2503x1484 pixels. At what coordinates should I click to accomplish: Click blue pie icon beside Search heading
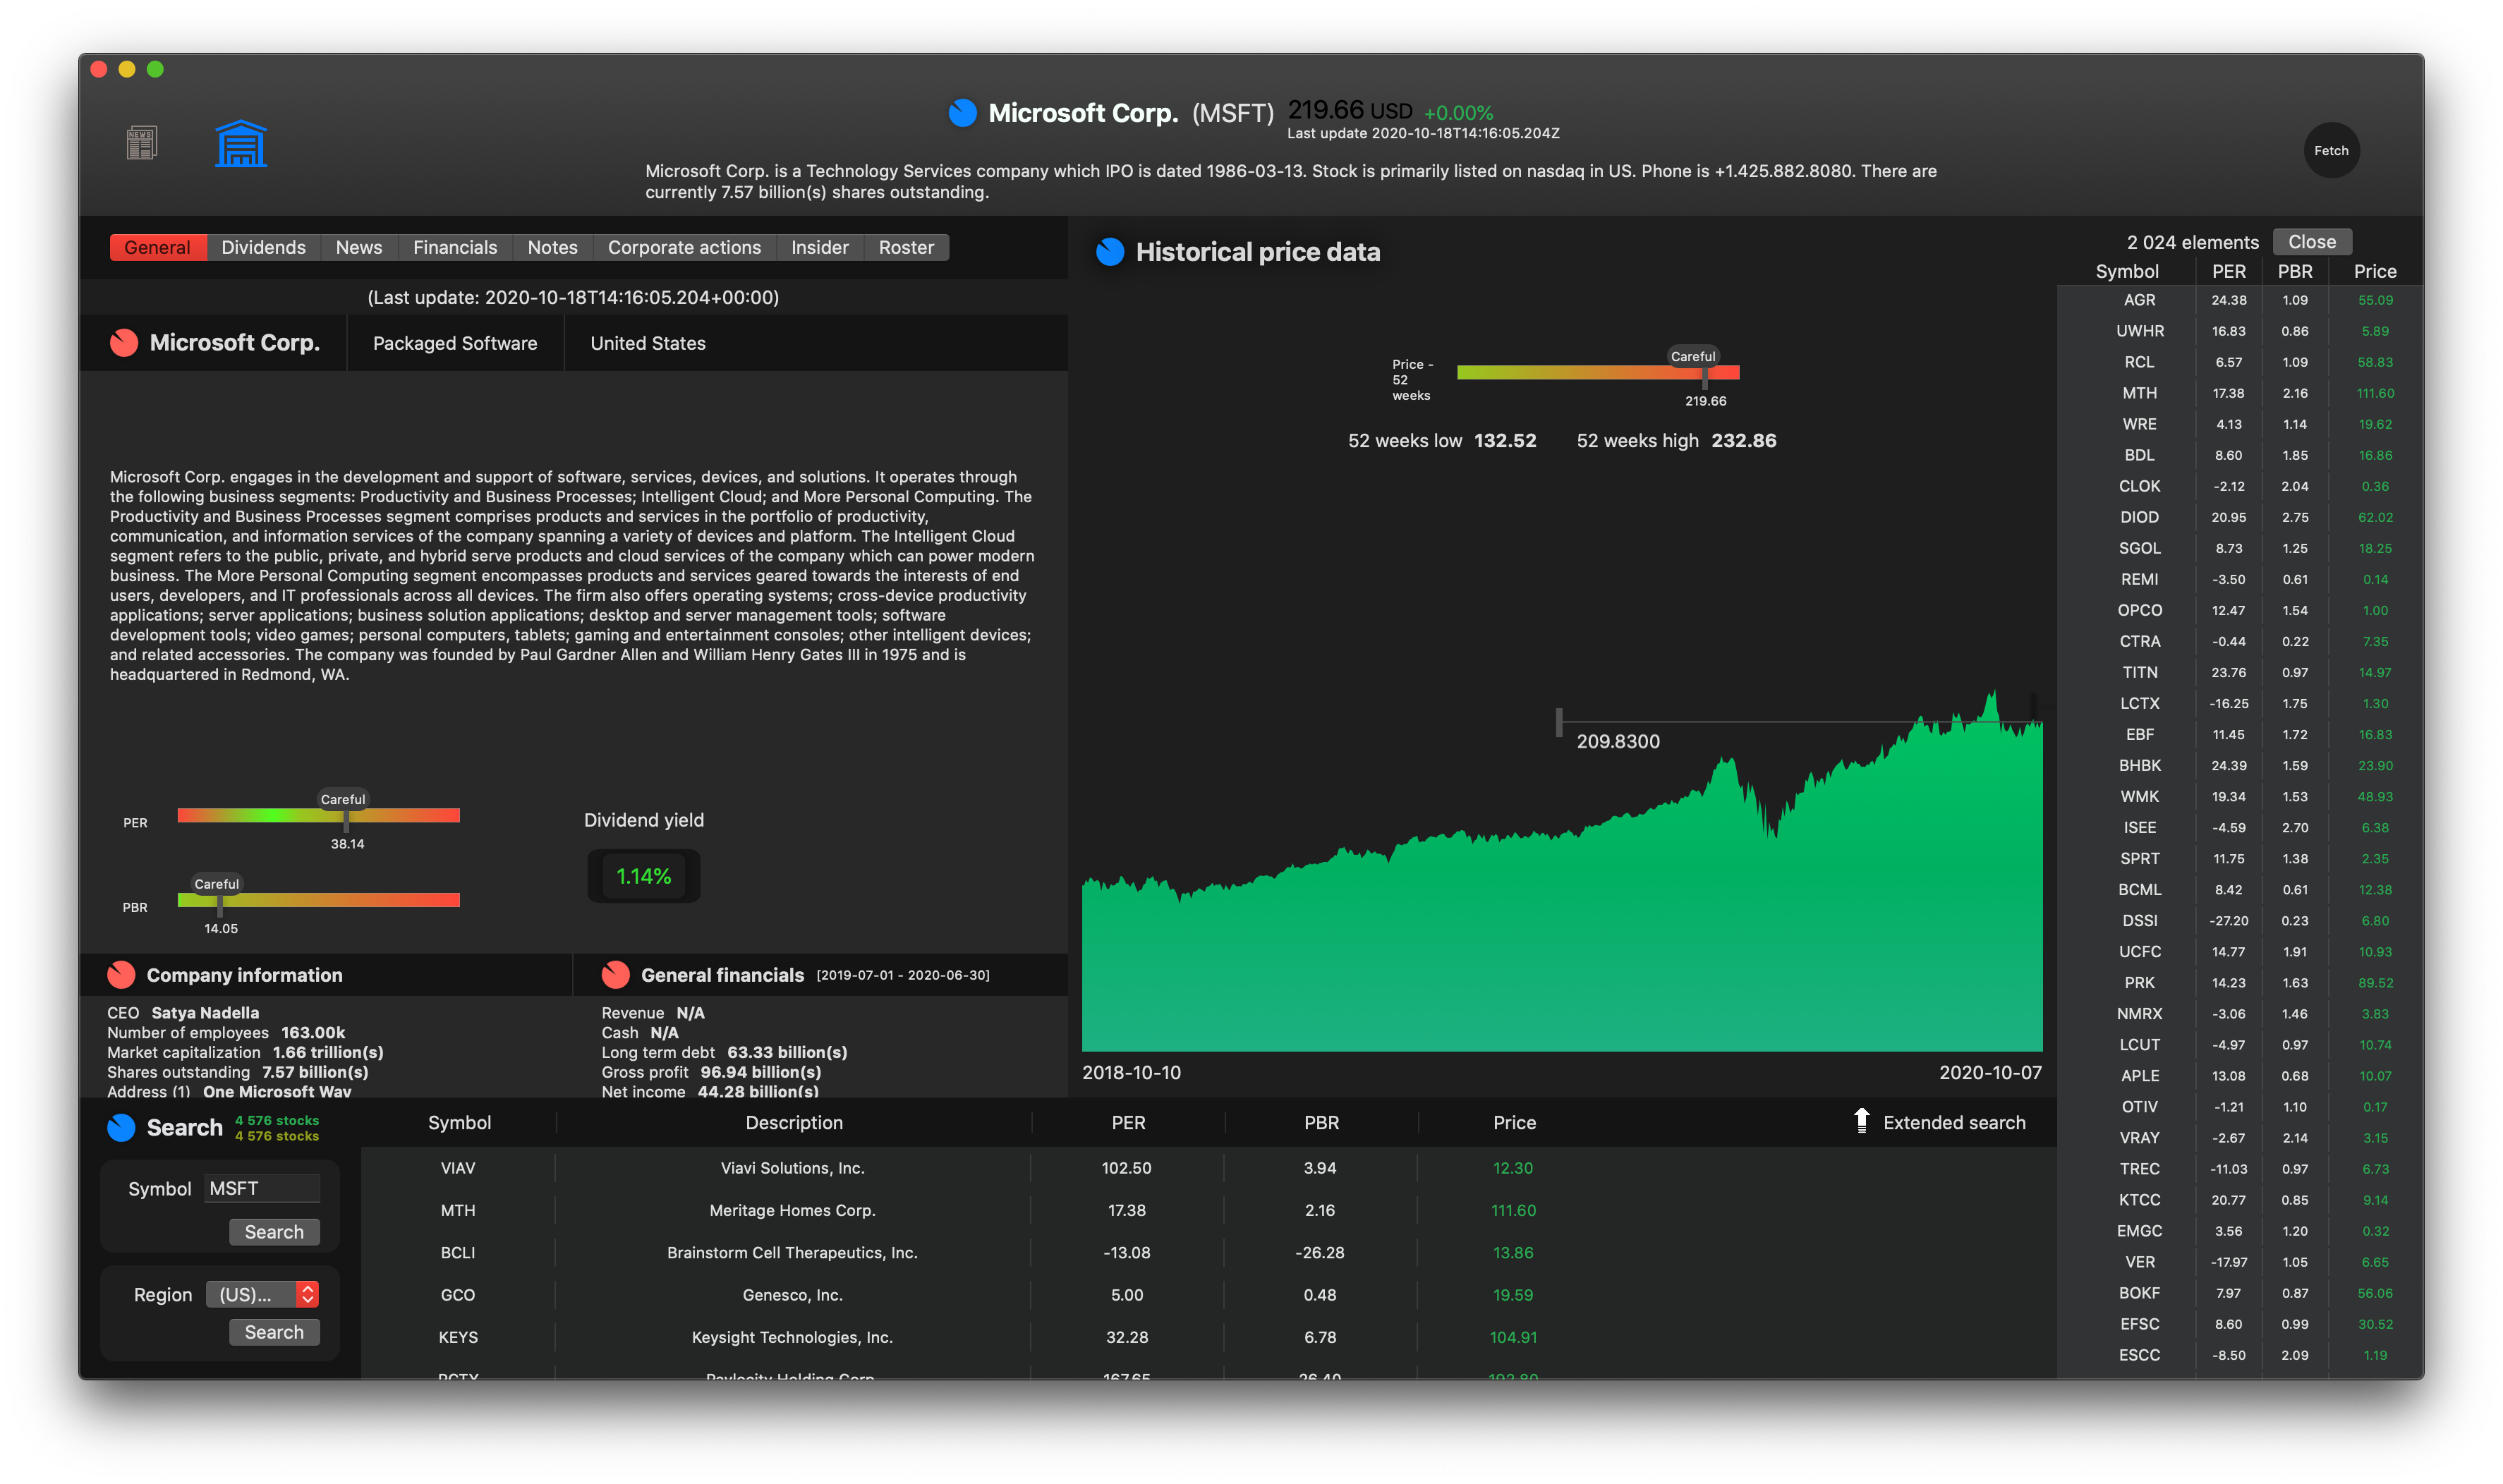(x=121, y=1128)
